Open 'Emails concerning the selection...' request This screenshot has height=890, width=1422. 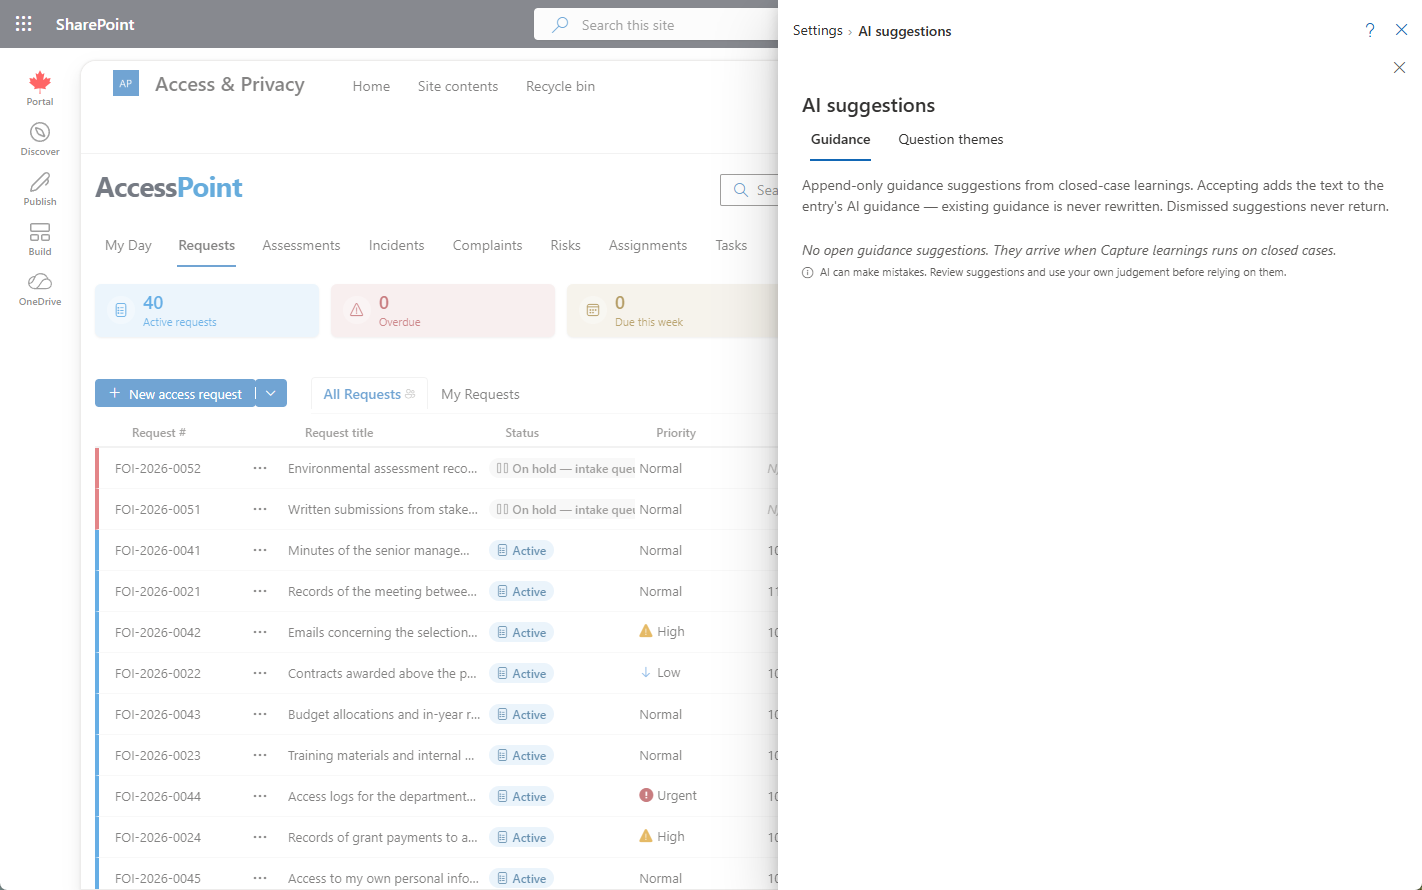tap(383, 632)
